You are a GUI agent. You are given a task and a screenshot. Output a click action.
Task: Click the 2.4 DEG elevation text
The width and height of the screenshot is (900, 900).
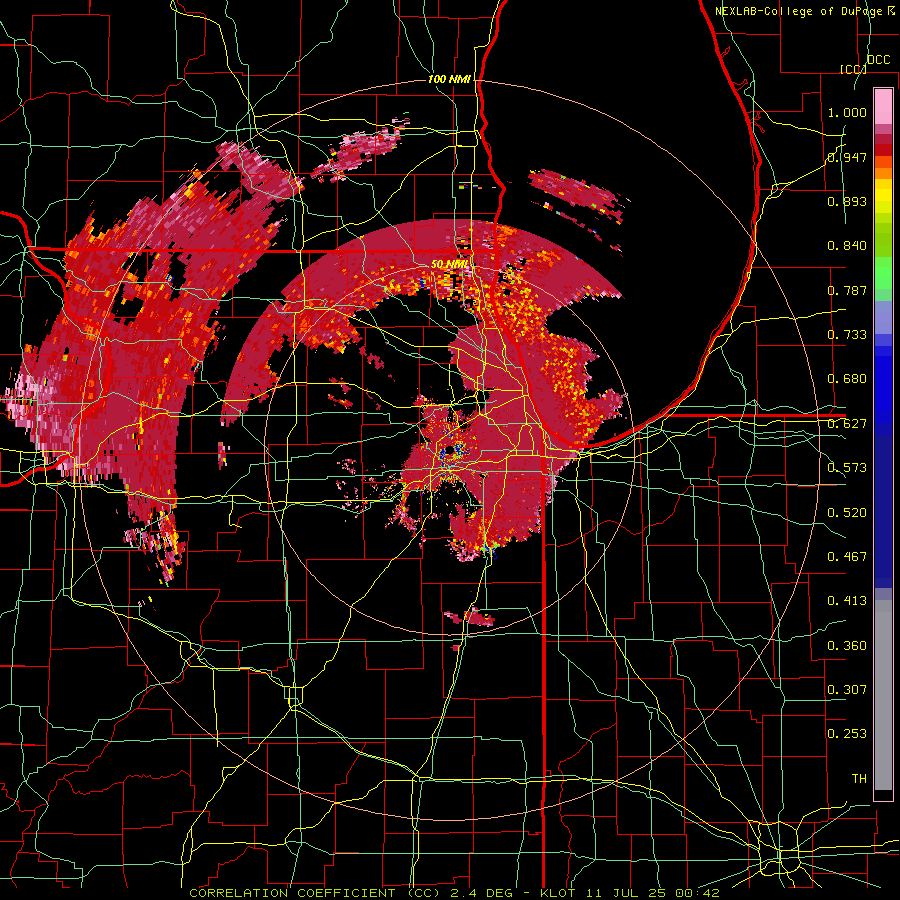[482, 893]
